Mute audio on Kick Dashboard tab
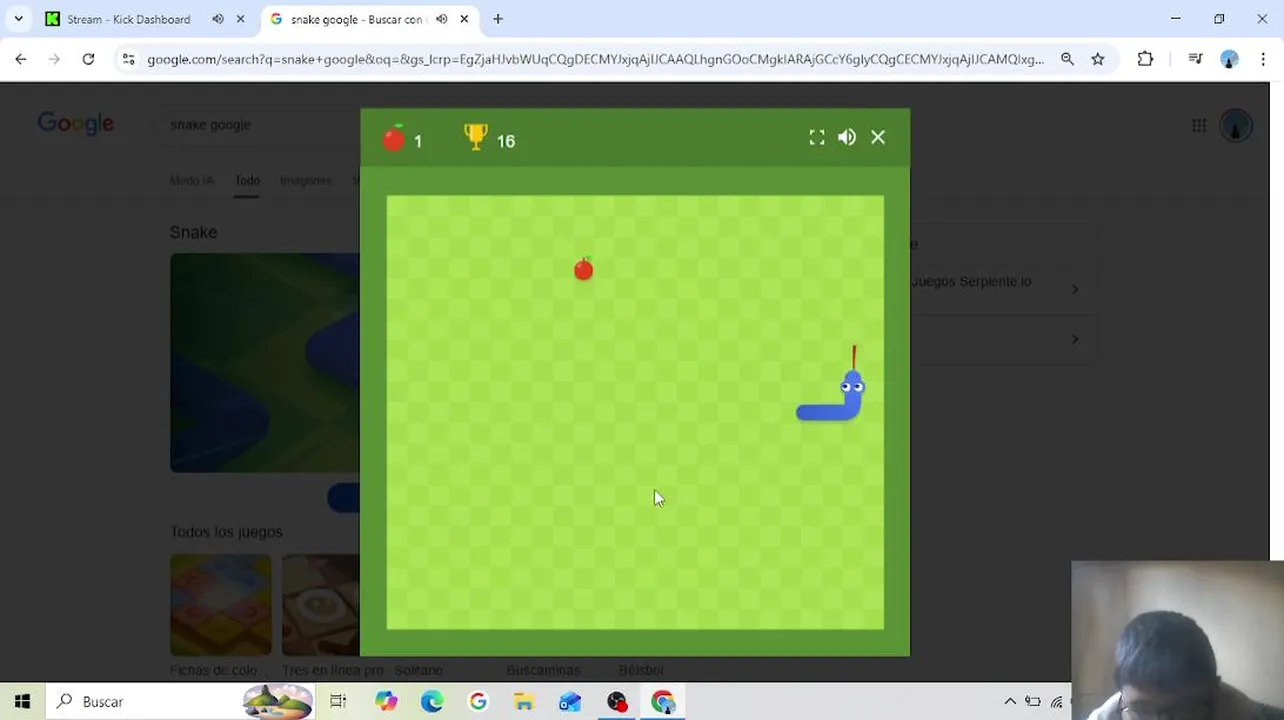The width and height of the screenshot is (1284, 720). point(218,19)
